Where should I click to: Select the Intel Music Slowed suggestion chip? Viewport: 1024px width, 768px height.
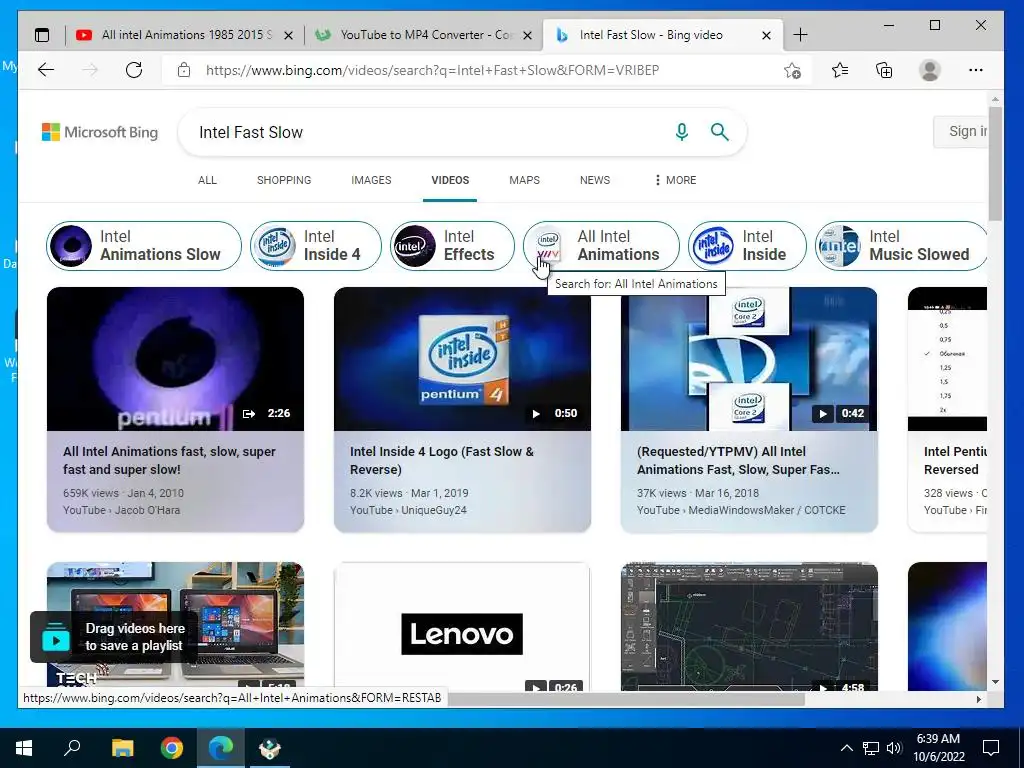901,246
